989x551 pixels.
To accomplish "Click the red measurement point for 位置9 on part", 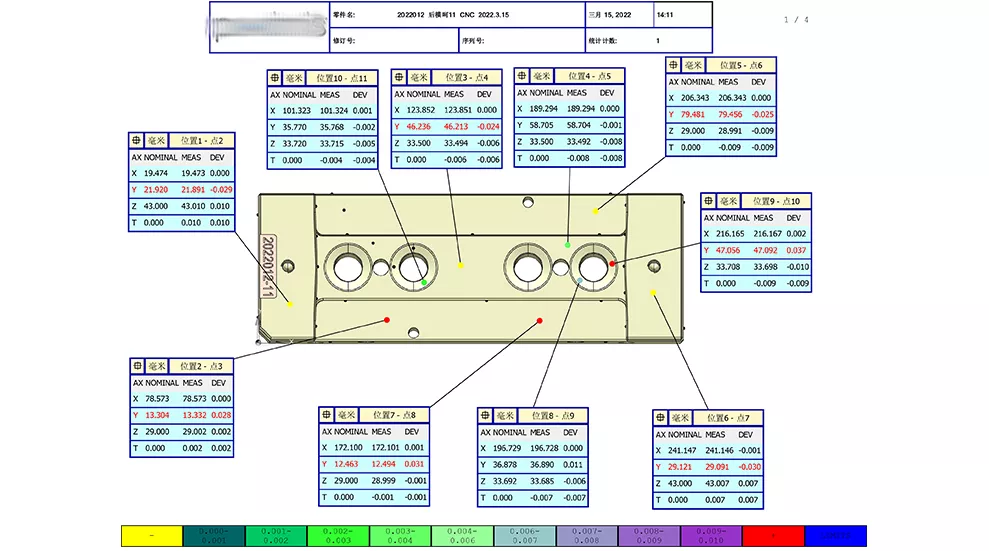I will pyautogui.click(x=613, y=264).
